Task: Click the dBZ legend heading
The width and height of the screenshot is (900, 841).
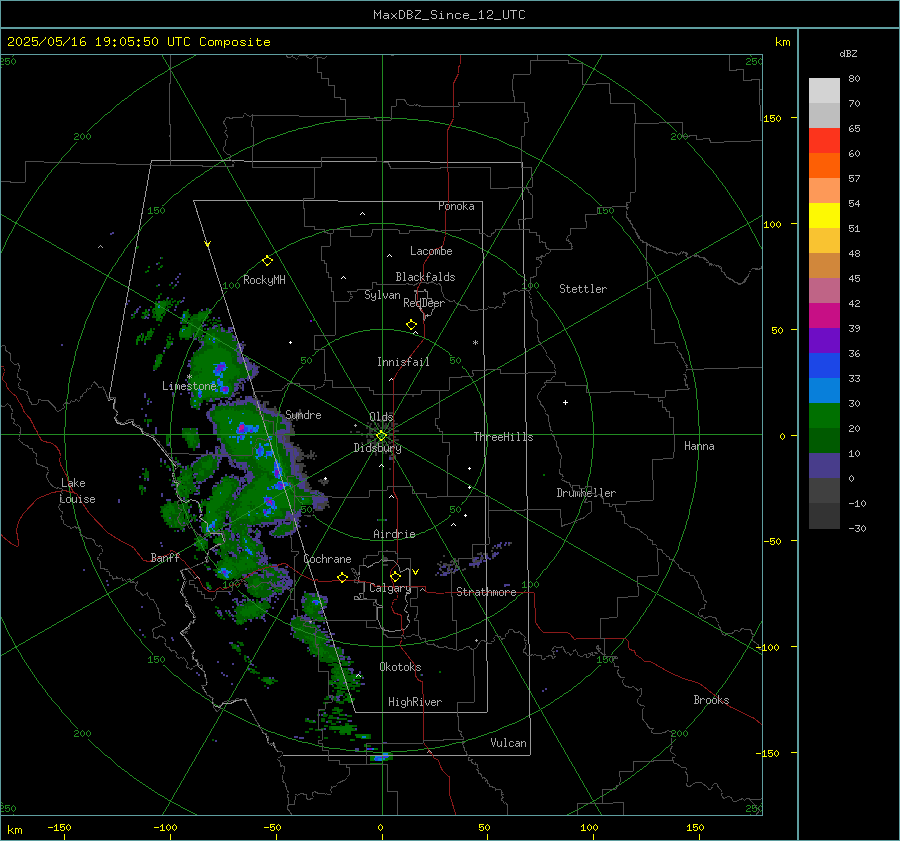Action: pyautogui.click(x=848, y=54)
